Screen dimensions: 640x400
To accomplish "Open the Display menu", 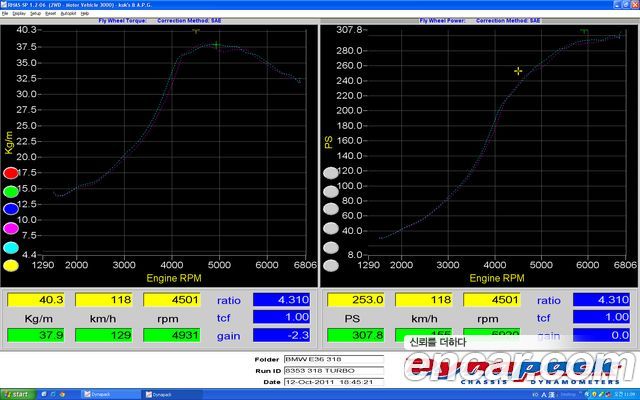I will pyautogui.click(x=17, y=14).
